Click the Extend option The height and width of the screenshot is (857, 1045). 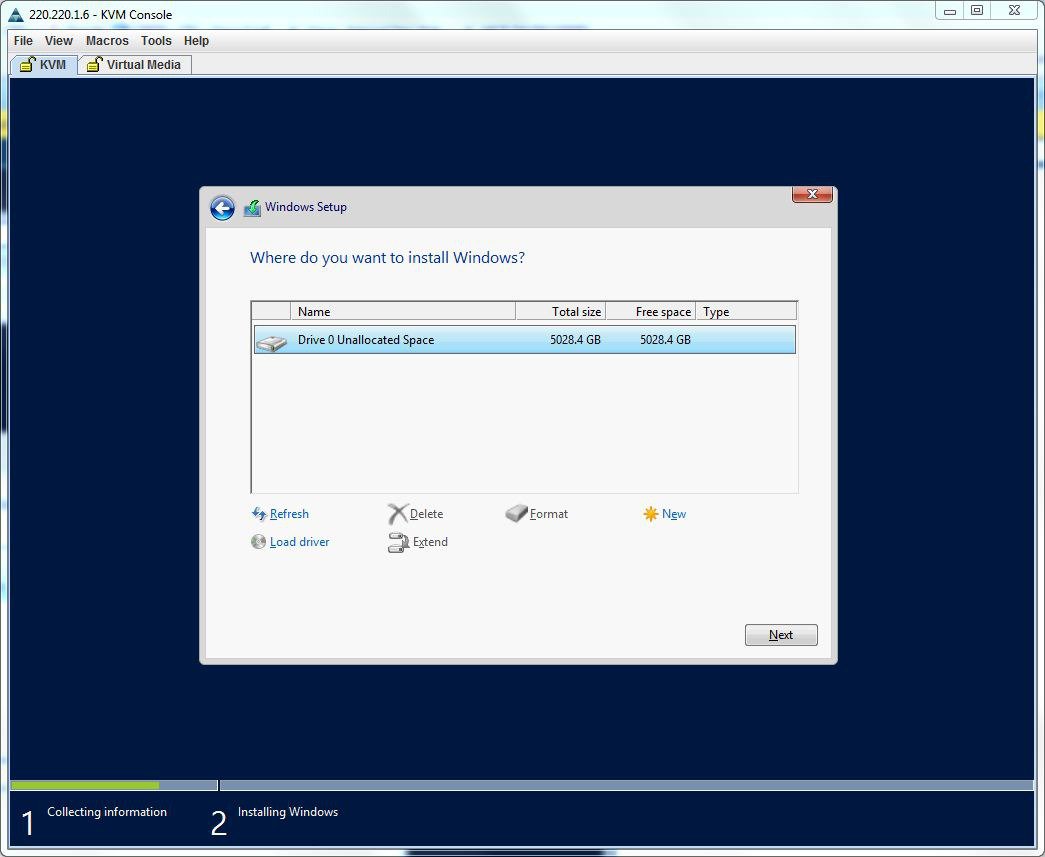430,542
